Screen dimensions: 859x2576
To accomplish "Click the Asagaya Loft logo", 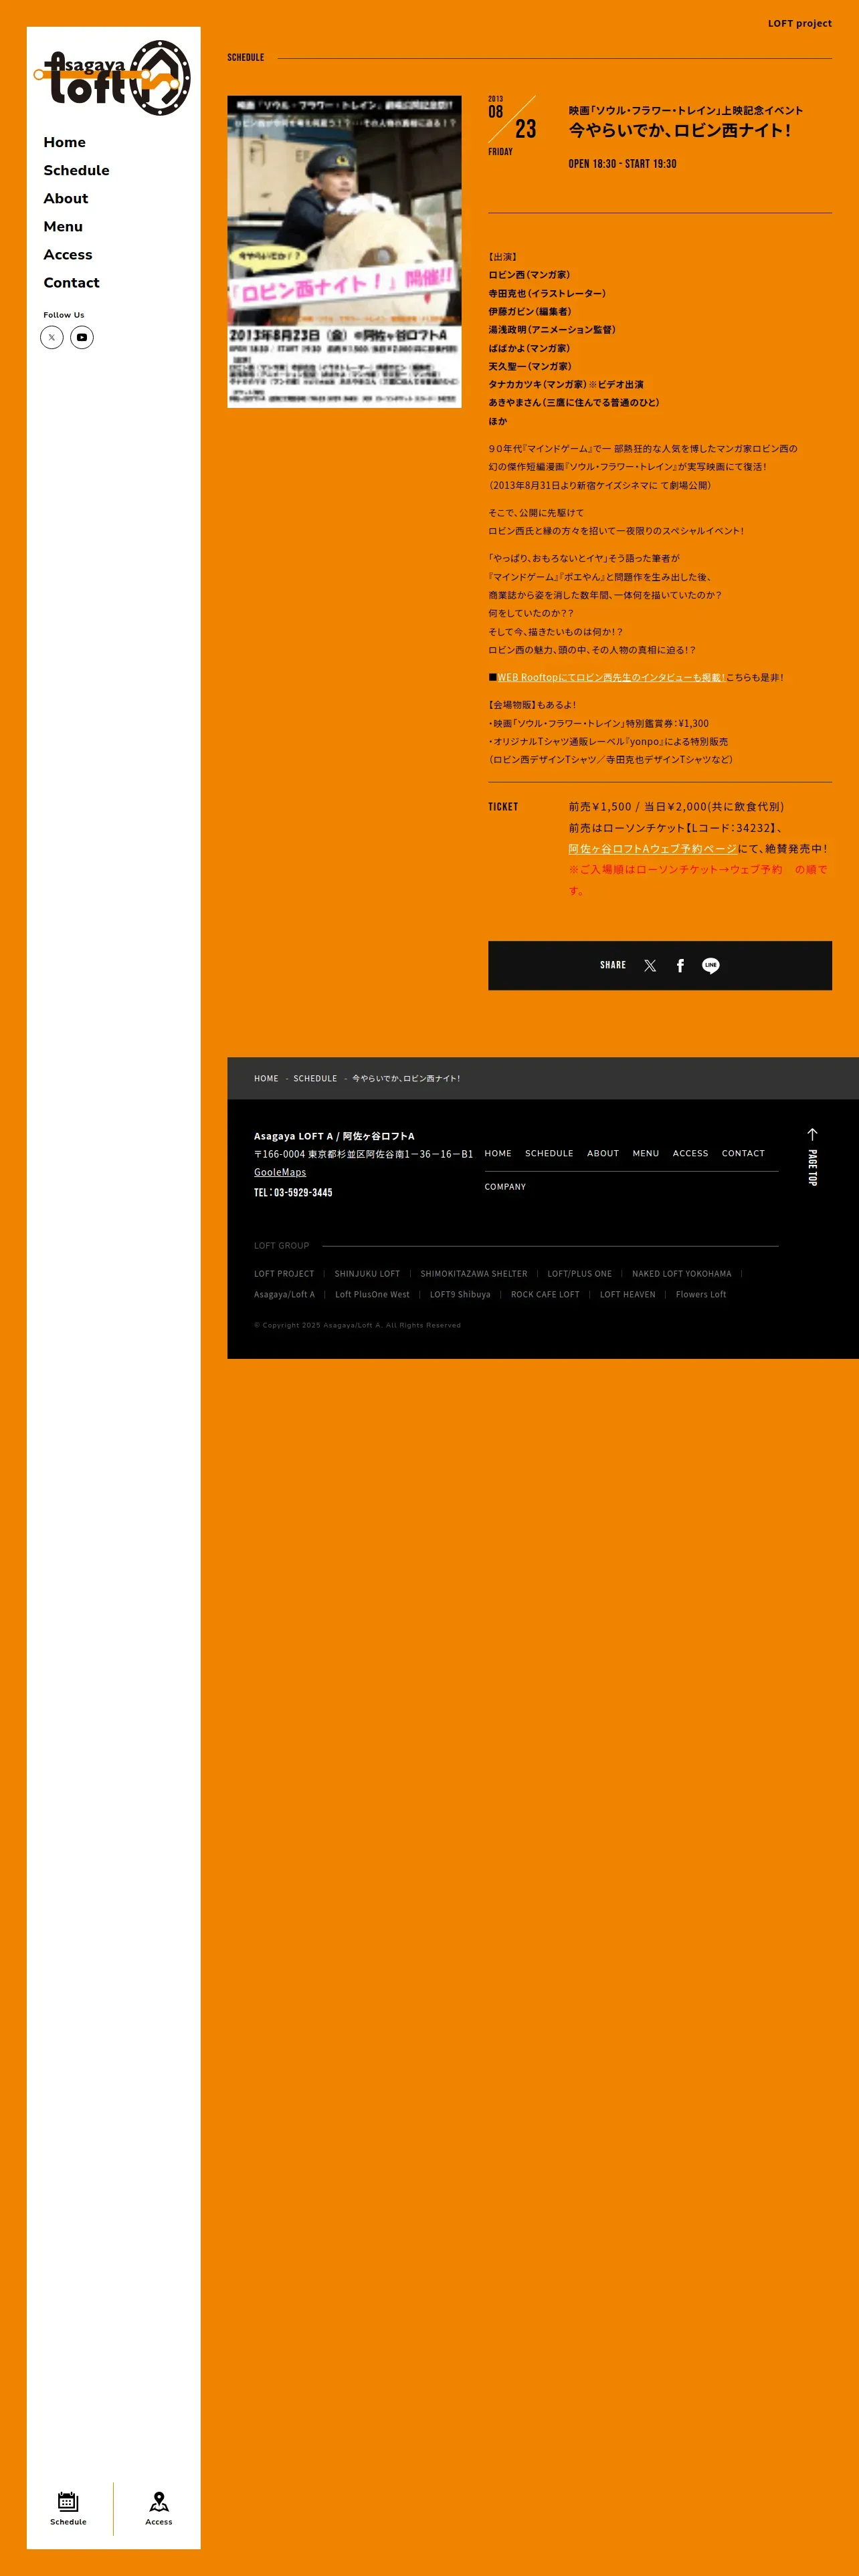I will (x=113, y=77).
